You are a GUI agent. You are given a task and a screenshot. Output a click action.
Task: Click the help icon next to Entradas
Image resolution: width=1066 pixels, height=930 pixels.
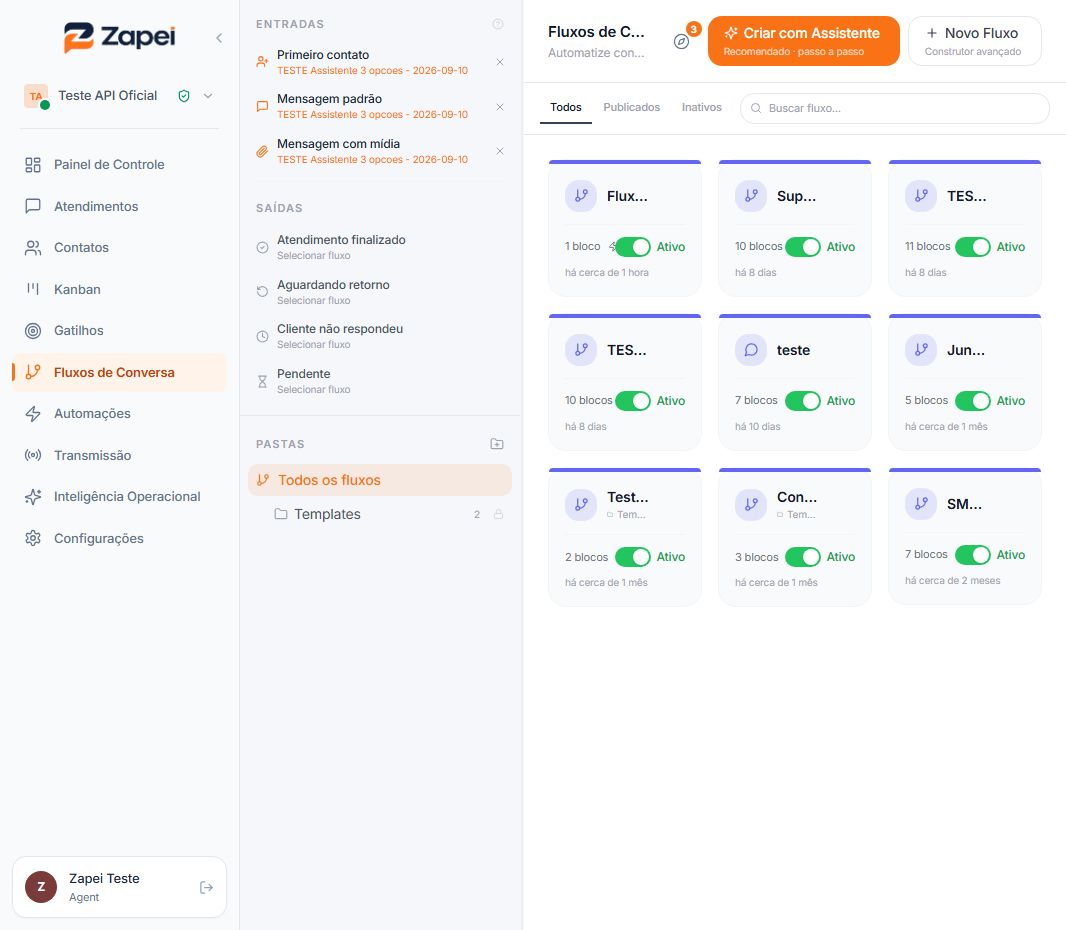tap(498, 24)
